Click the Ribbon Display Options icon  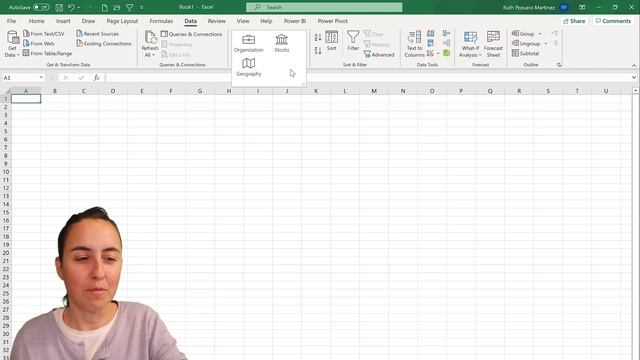582,7
